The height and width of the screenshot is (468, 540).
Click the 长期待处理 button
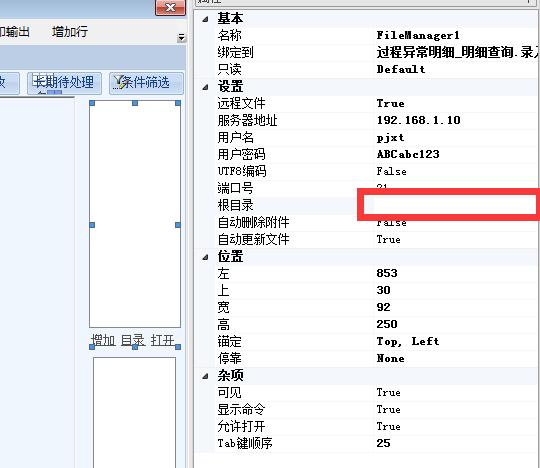64,83
